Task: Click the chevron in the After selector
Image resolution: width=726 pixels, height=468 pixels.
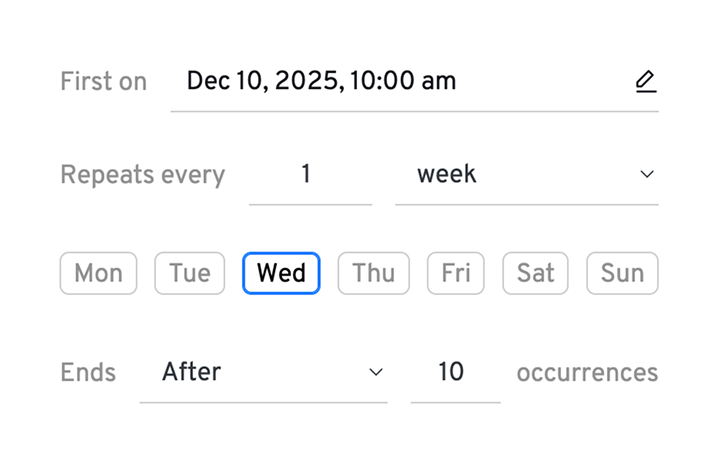Action: point(376,373)
